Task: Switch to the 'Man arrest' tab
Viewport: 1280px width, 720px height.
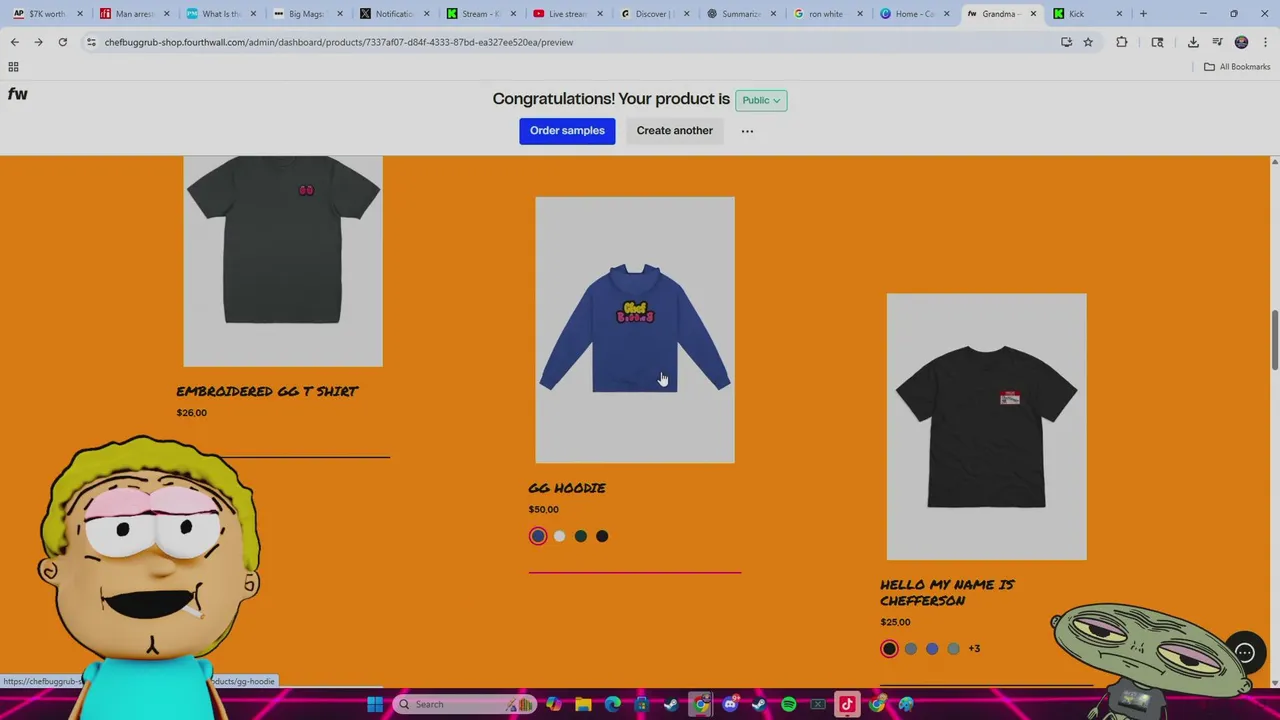Action: [x=134, y=14]
